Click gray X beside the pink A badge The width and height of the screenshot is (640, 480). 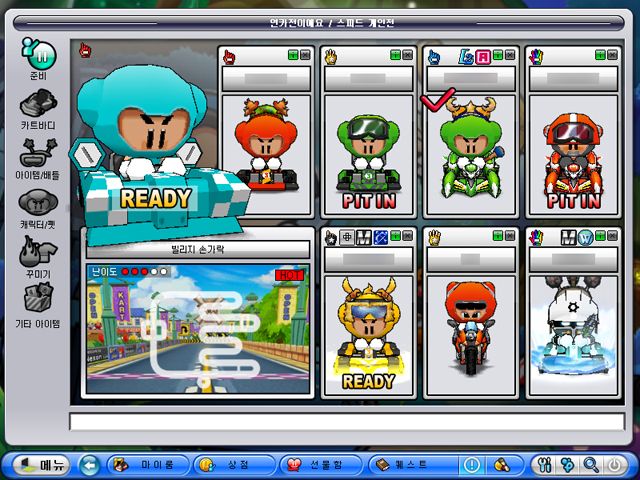510,55
